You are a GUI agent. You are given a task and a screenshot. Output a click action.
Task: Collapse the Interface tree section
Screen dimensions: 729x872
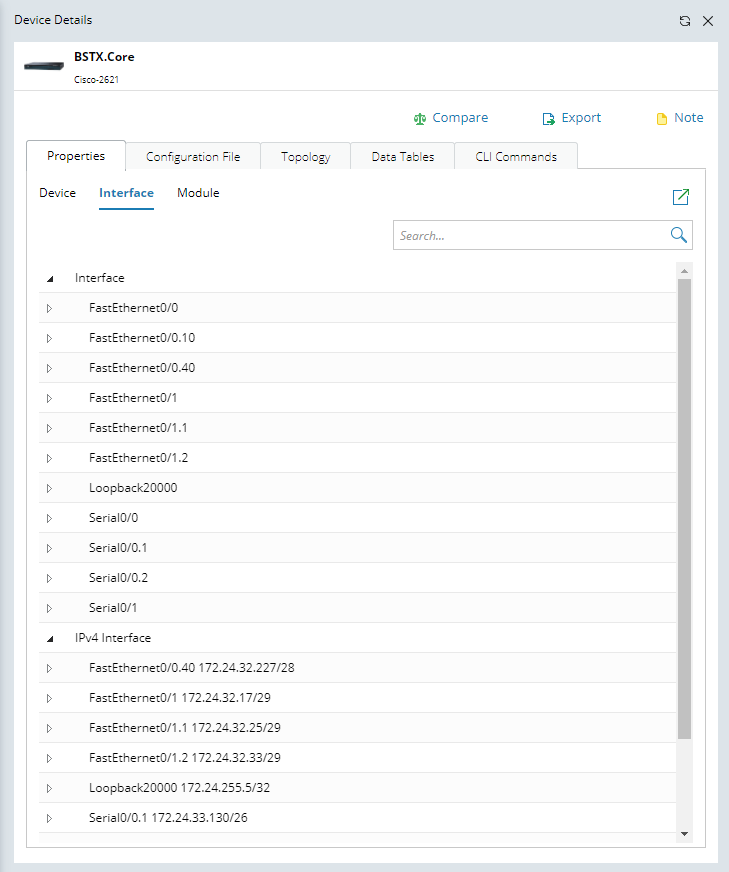click(49, 278)
